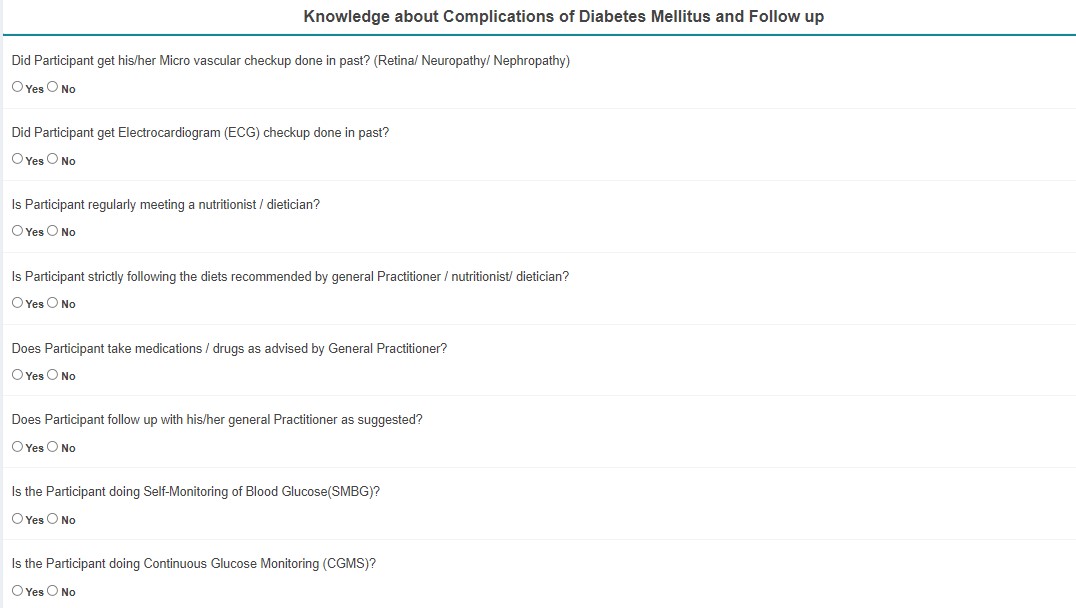The image size is (1076, 608).
Task: Click the Electrocardiogram (ECG) checkup question text
Action: tap(200, 132)
